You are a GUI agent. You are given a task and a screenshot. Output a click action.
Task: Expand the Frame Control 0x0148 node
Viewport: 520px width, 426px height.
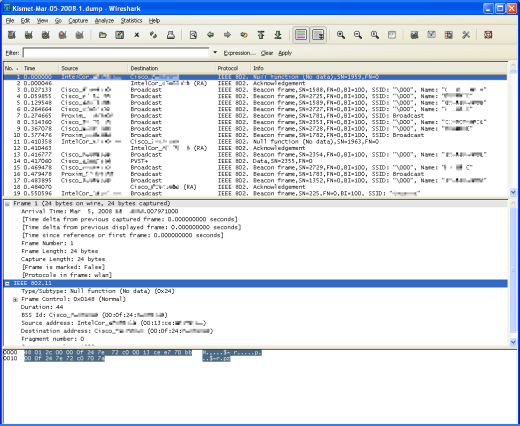pyautogui.click(x=15, y=299)
